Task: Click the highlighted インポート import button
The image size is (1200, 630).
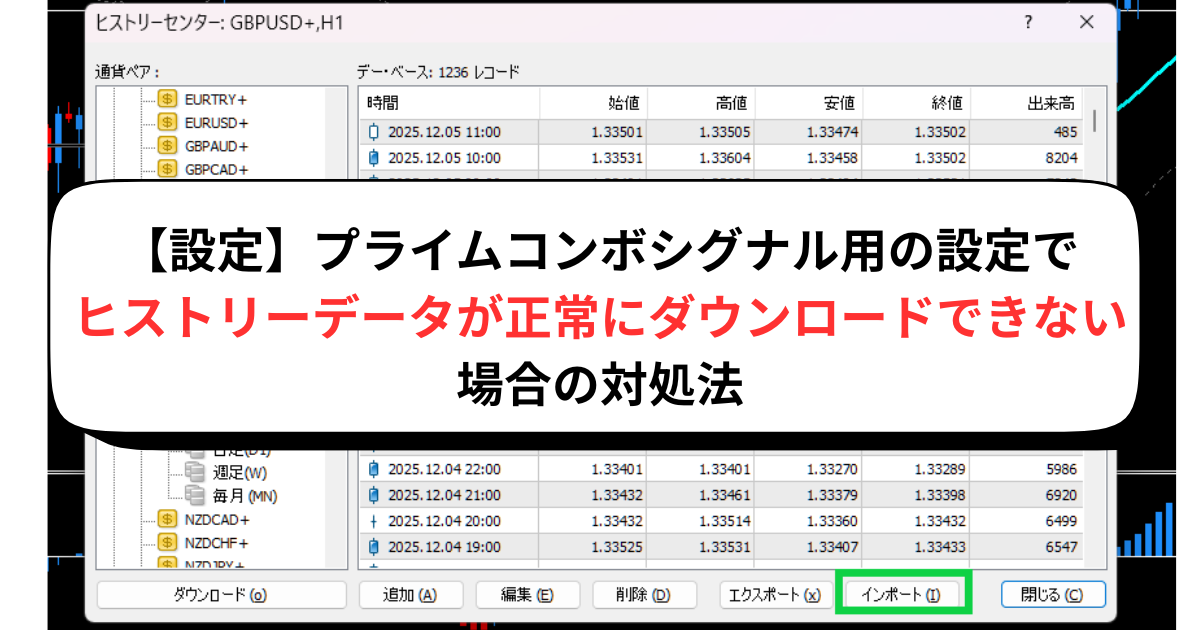Action: [901, 592]
